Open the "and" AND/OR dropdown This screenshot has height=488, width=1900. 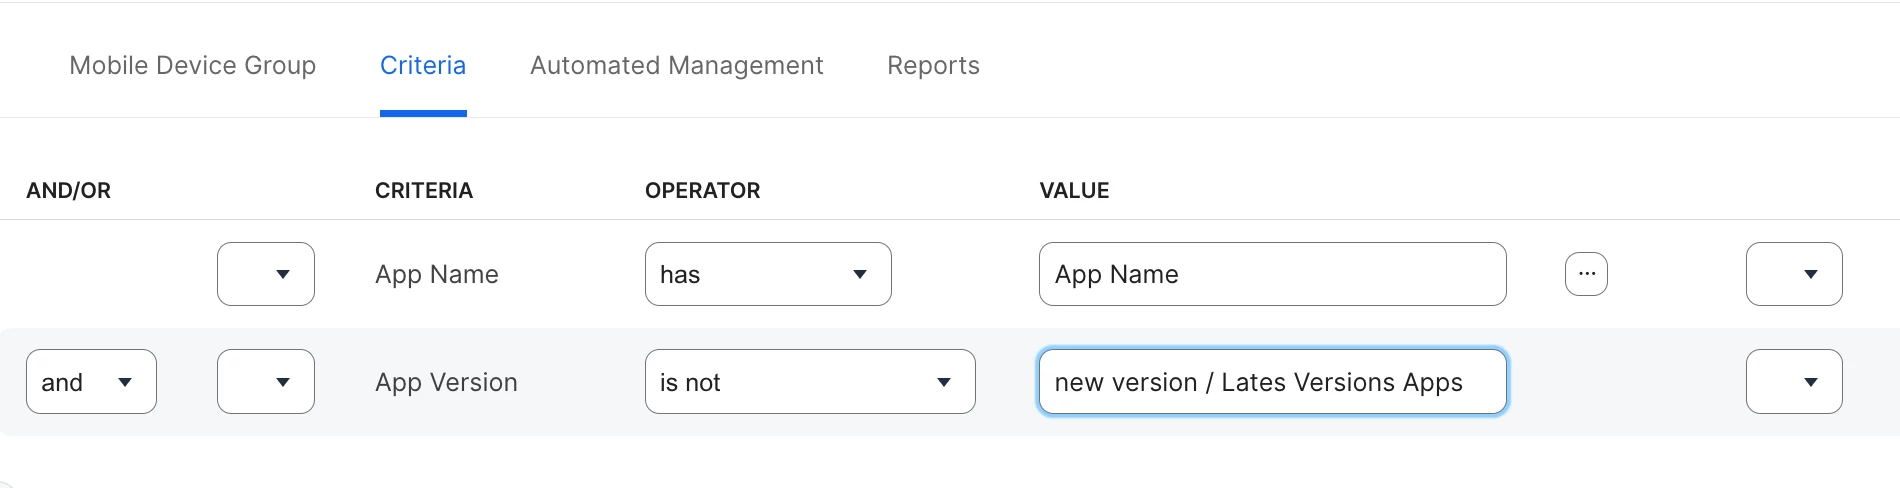click(91, 382)
